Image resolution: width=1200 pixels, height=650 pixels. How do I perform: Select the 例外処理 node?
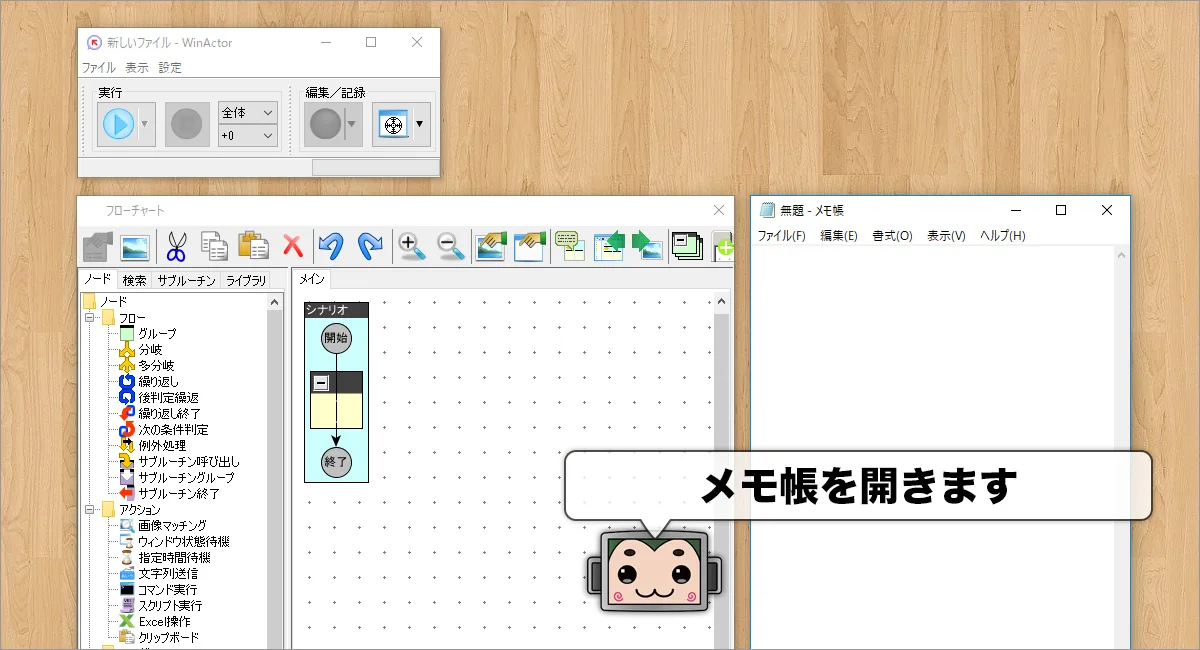[x=162, y=446]
